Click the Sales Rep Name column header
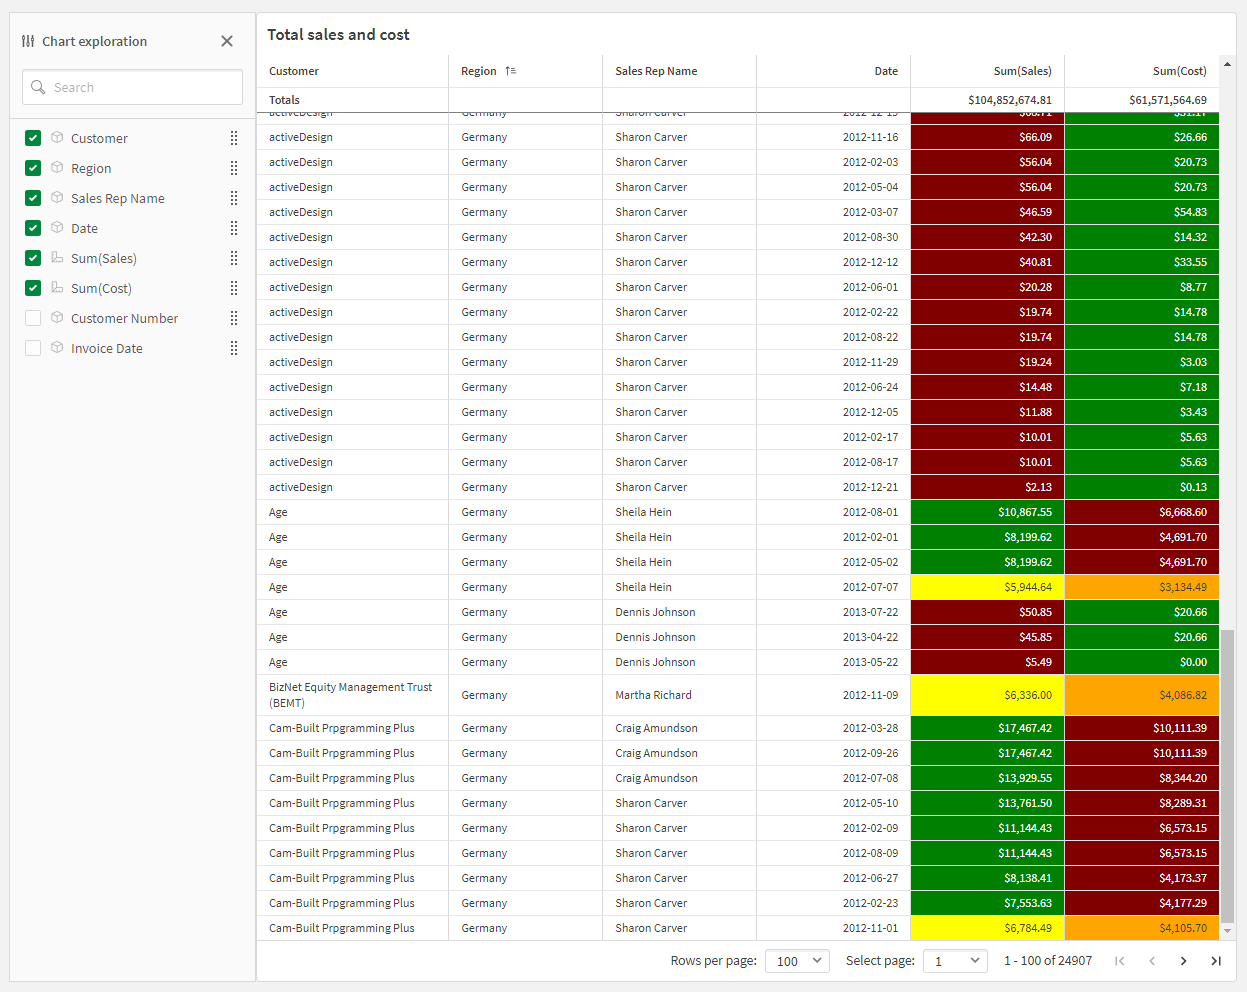Viewport: 1247px width, 992px height. (656, 71)
